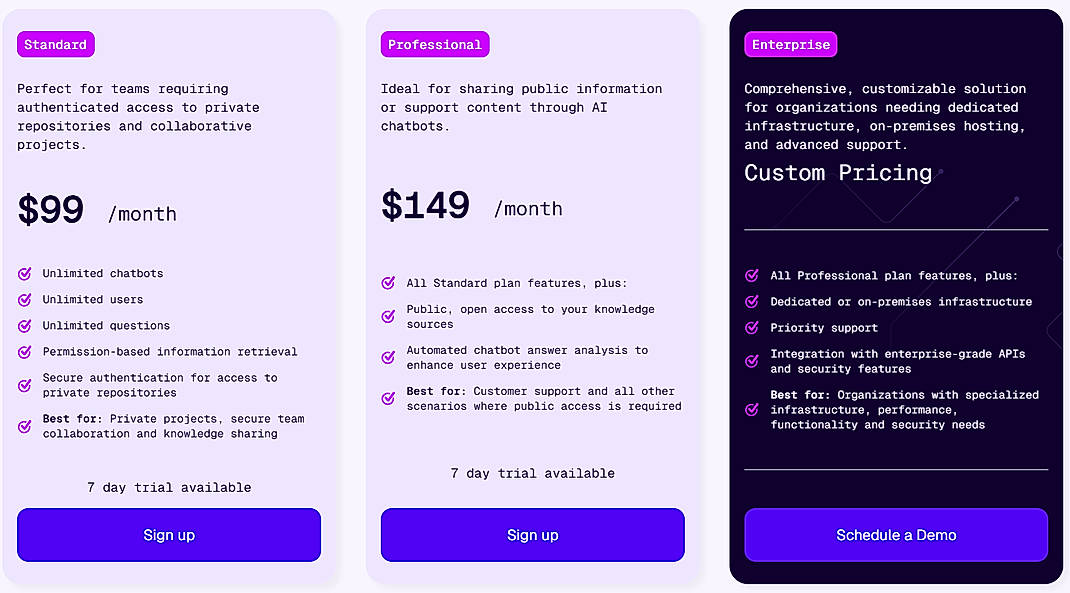Click the checkmark beside Public, open access feature
Screen dimensions: 1070x593
point(388,315)
